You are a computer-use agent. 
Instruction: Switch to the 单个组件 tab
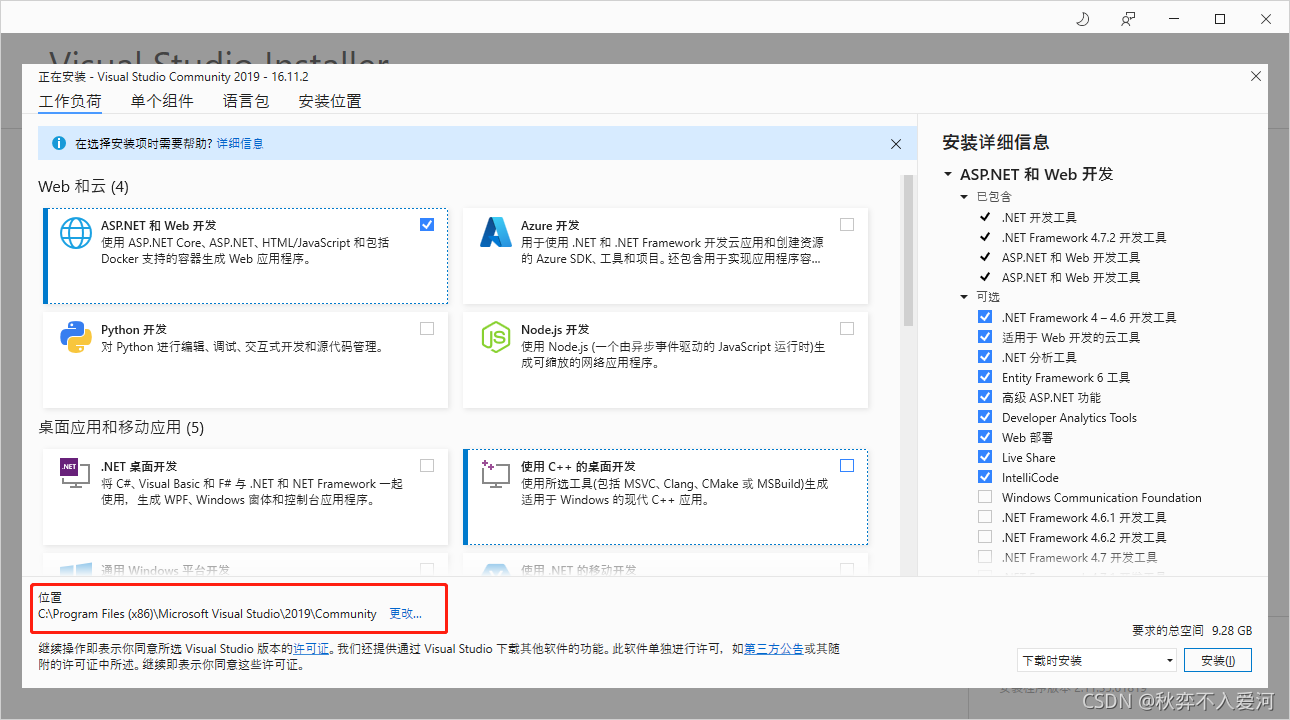pos(162,101)
